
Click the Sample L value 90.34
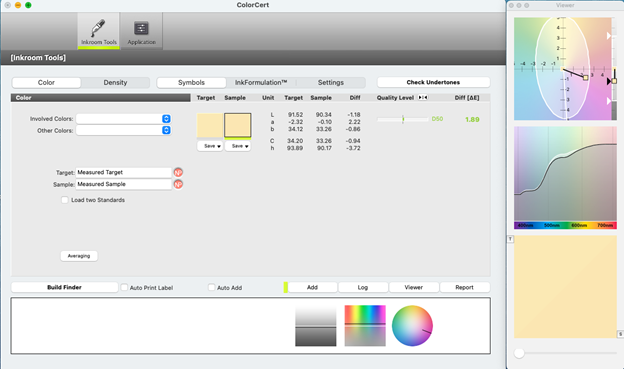tap(324, 115)
